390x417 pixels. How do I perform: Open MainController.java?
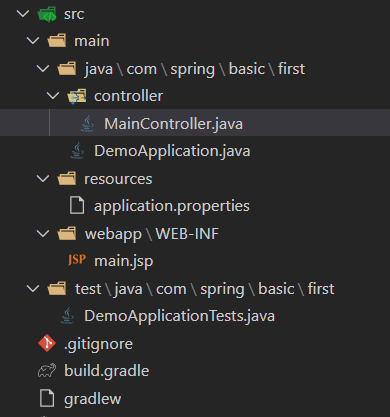[173, 124]
